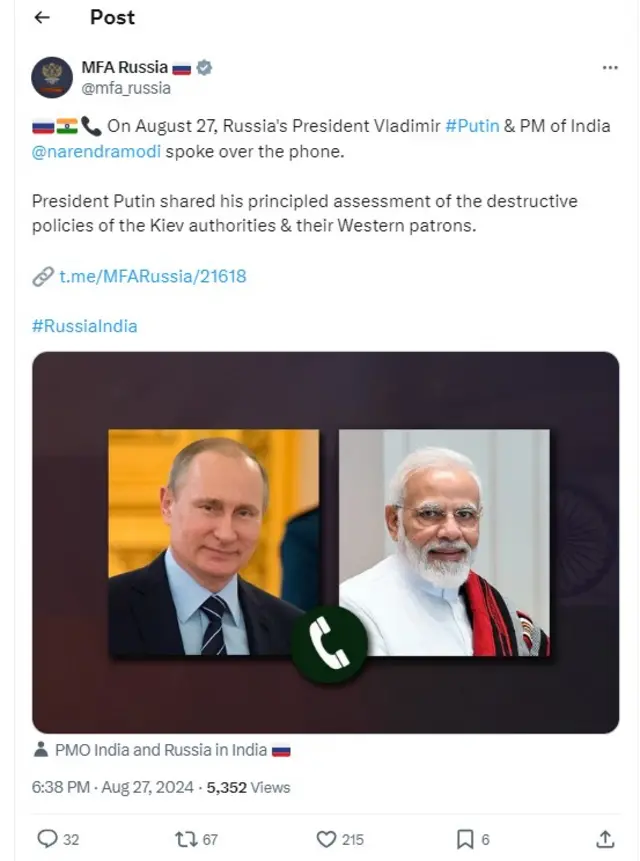Click the 6:38 PM Aug 27, 2024 timestamp
Viewport: 640px width, 861px height.
pyautogui.click(x=113, y=787)
